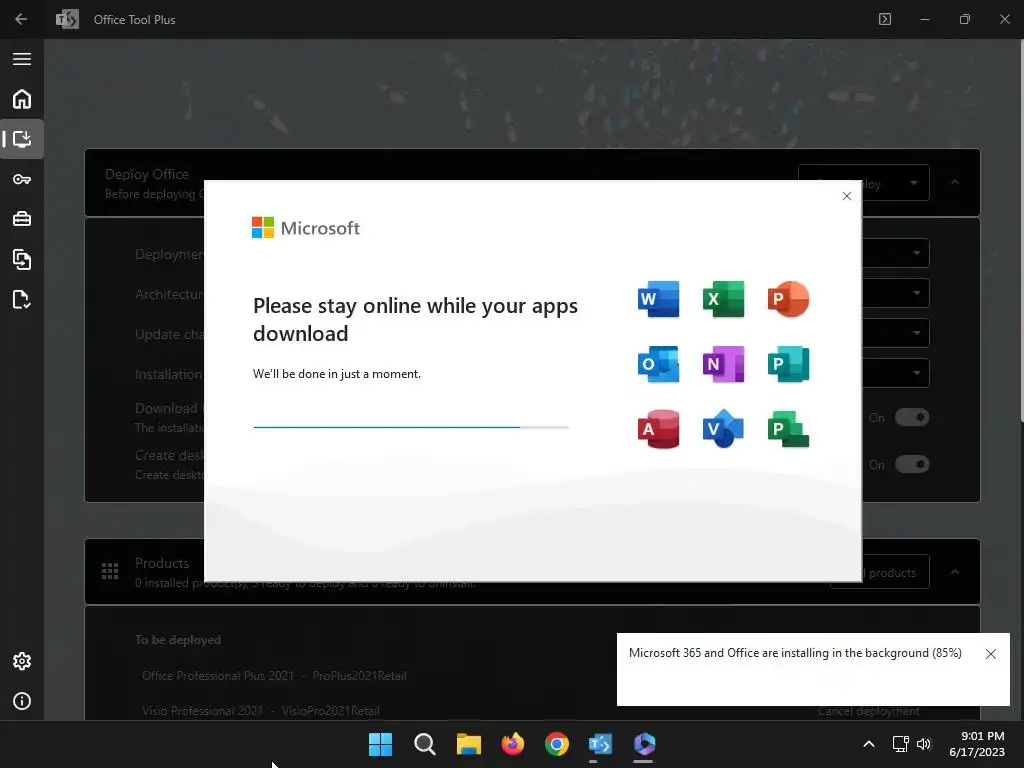Click the Word icon in installer dialog

click(658, 299)
